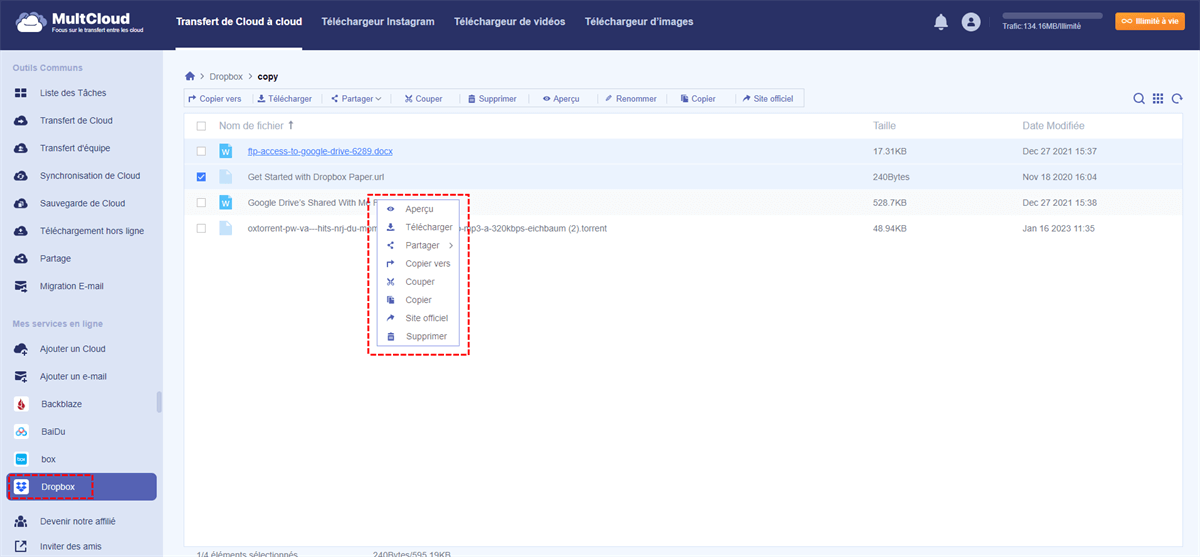Check the ftp-access-to-google-drive-6289.docx checkbox
1200x557 pixels.
201,151
